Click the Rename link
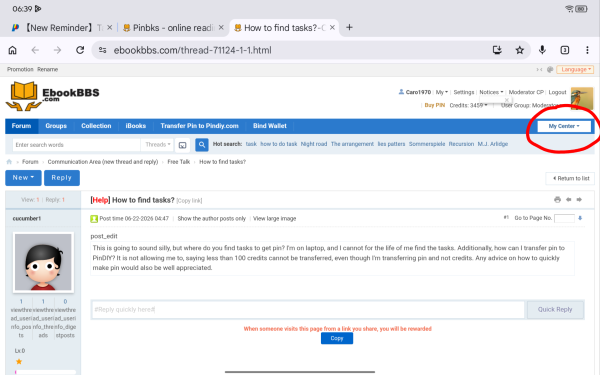This screenshot has width=600, height=375. tap(47, 69)
